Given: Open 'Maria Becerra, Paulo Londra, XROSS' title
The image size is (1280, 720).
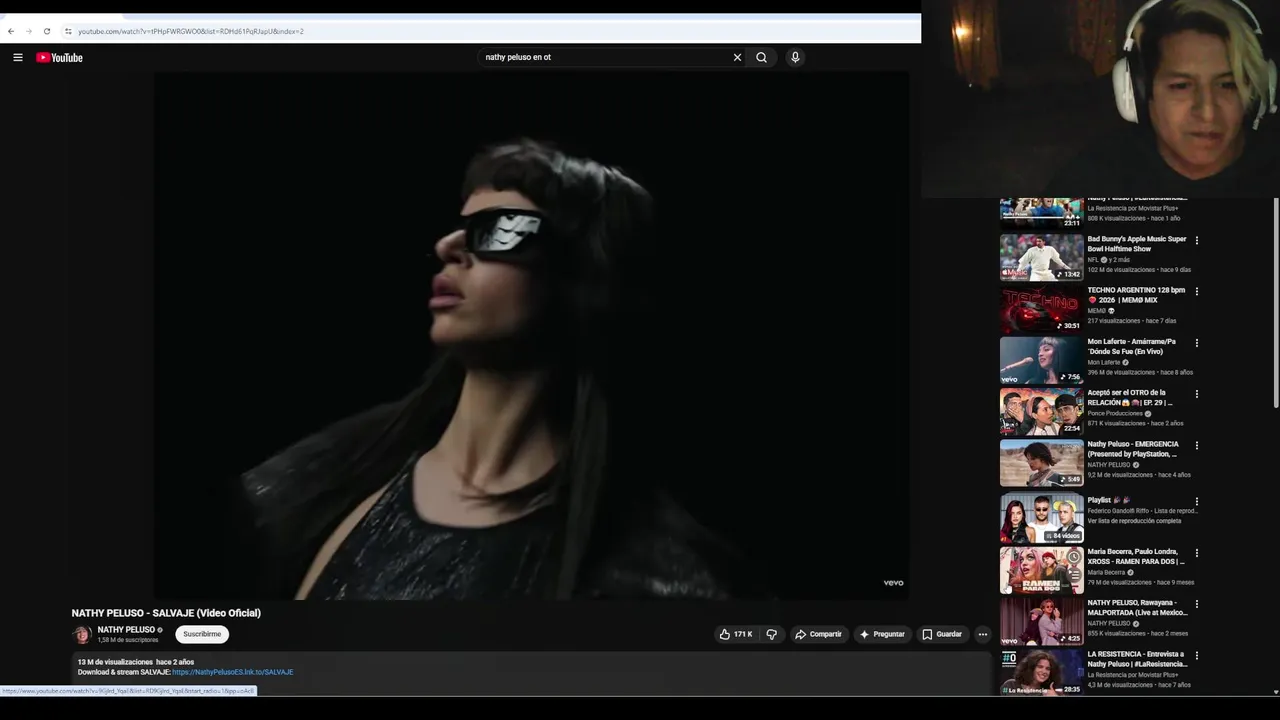Looking at the screenshot, I should tap(1136, 556).
